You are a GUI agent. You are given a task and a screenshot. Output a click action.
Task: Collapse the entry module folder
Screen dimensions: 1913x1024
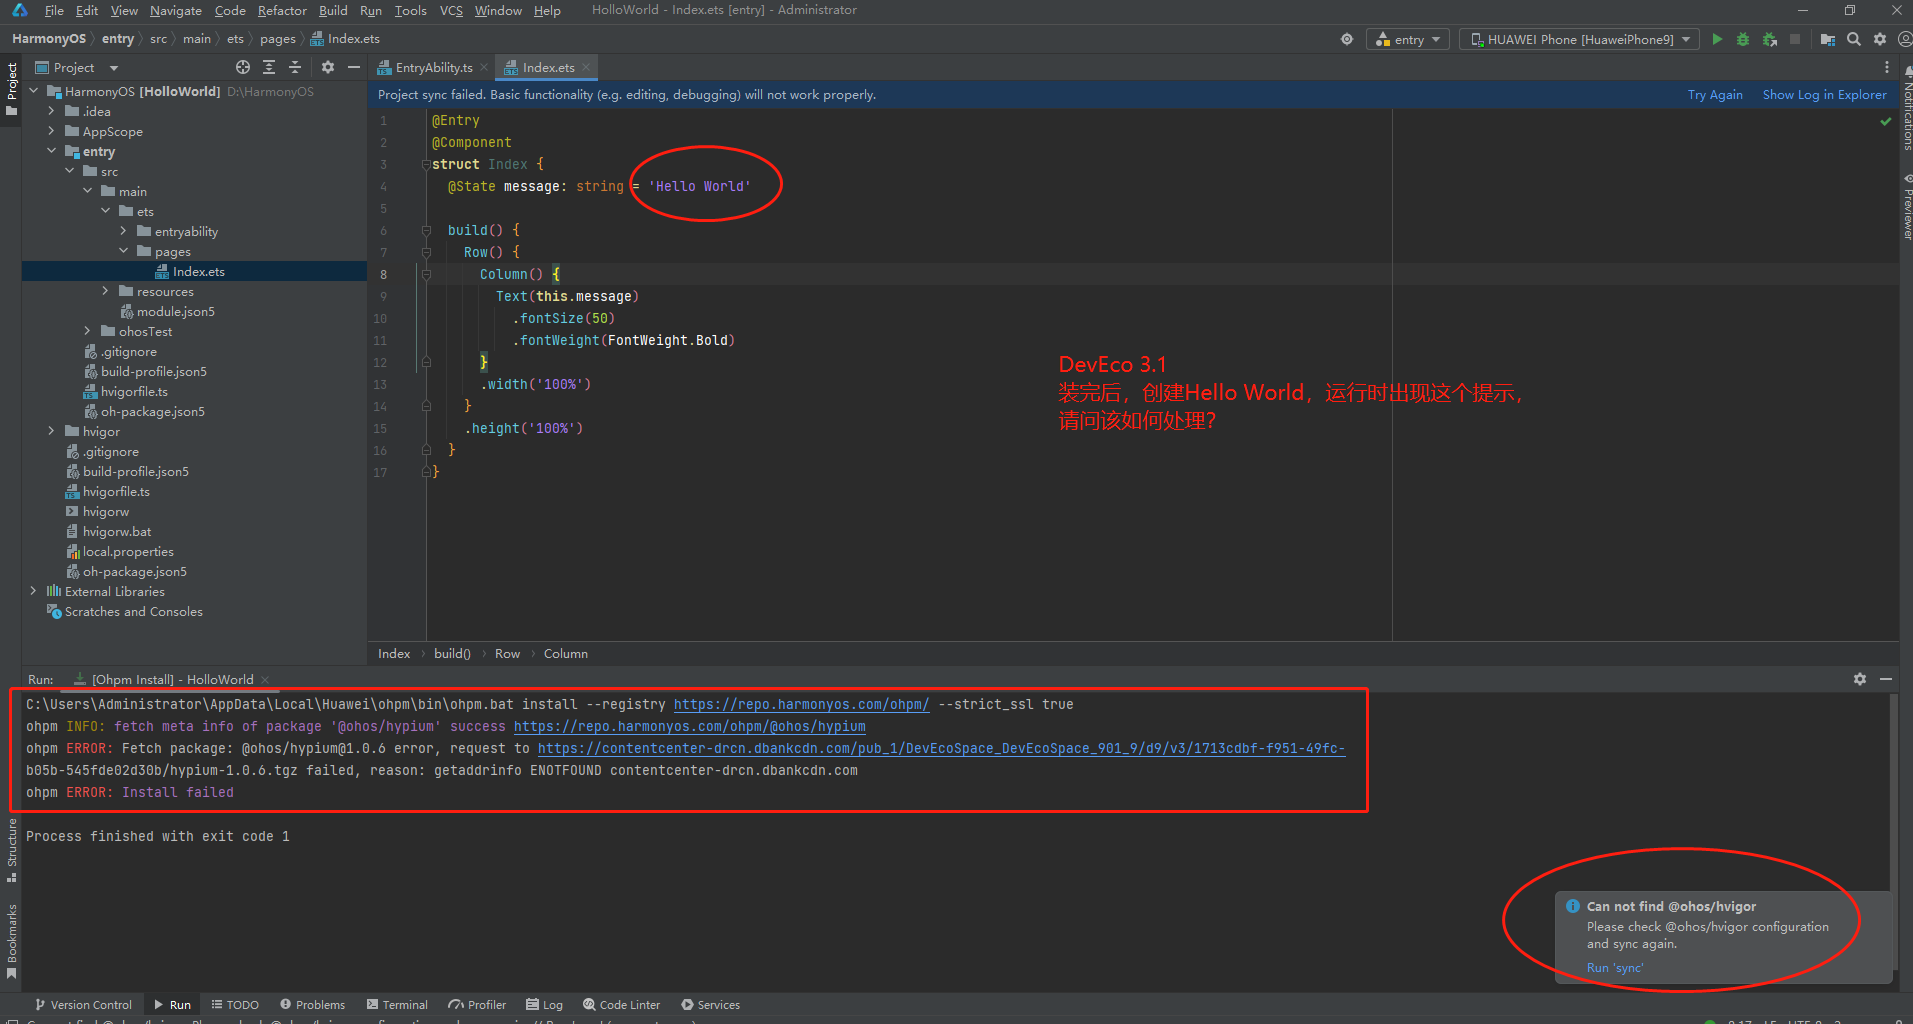[51, 151]
